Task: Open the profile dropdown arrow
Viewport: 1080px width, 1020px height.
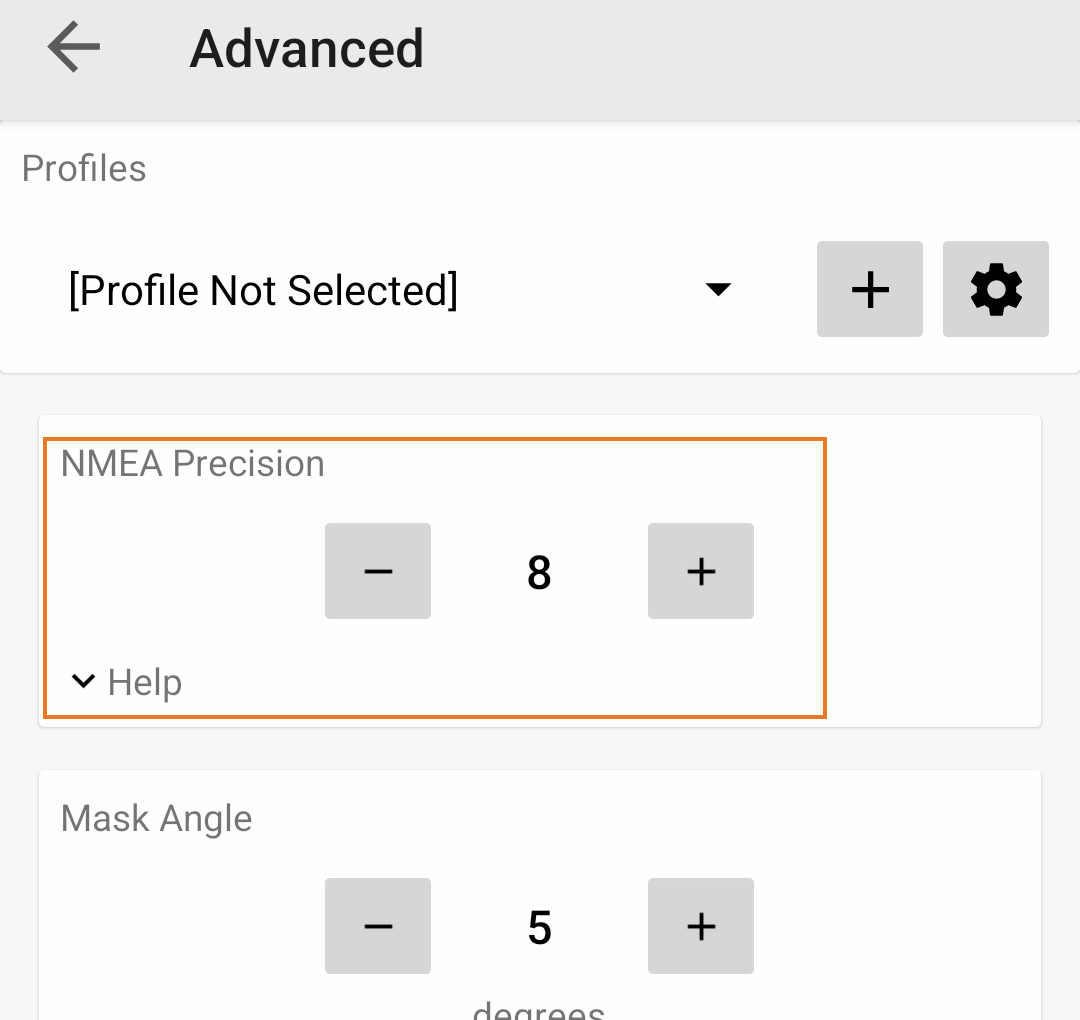Action: [718, 290]
